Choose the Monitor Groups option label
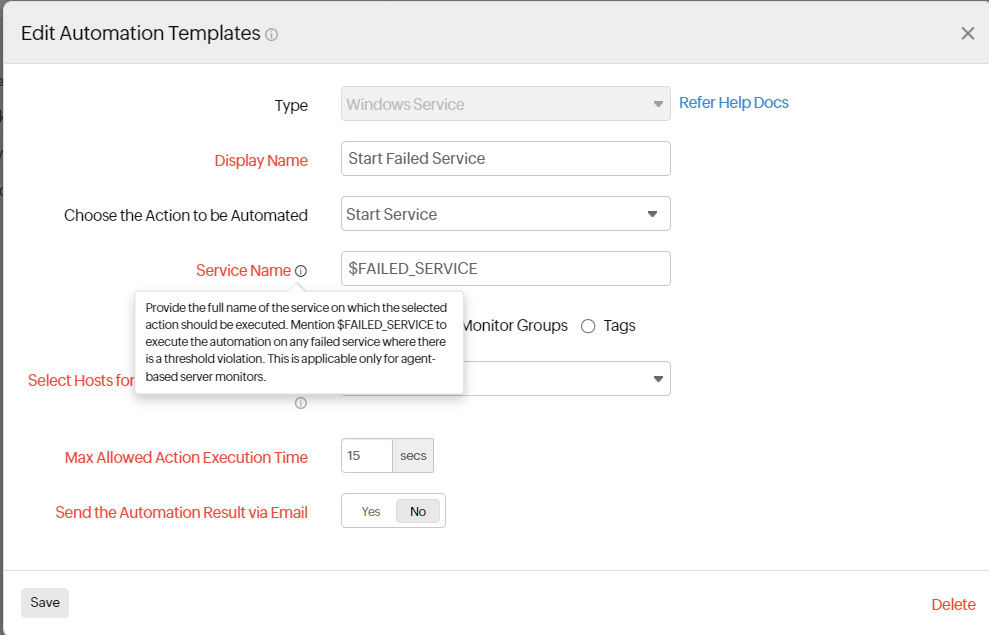The image size is (989, 635). [x=514, y=326]
